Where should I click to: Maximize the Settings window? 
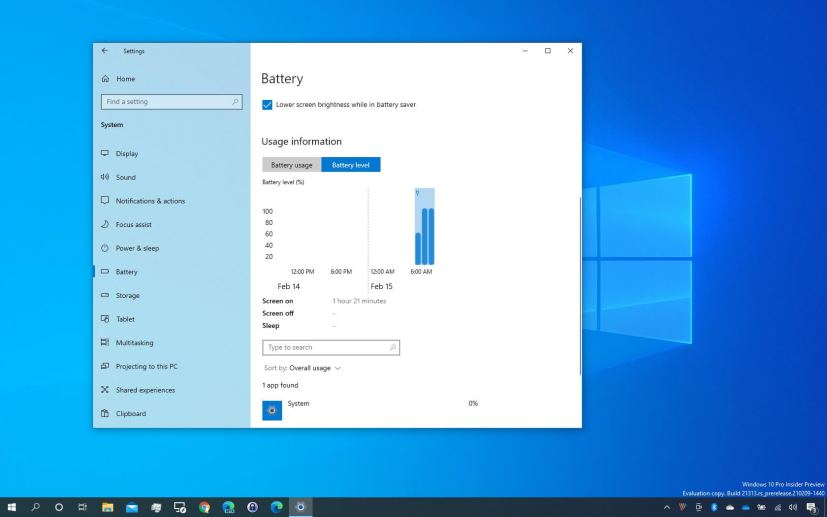(547, 51)
